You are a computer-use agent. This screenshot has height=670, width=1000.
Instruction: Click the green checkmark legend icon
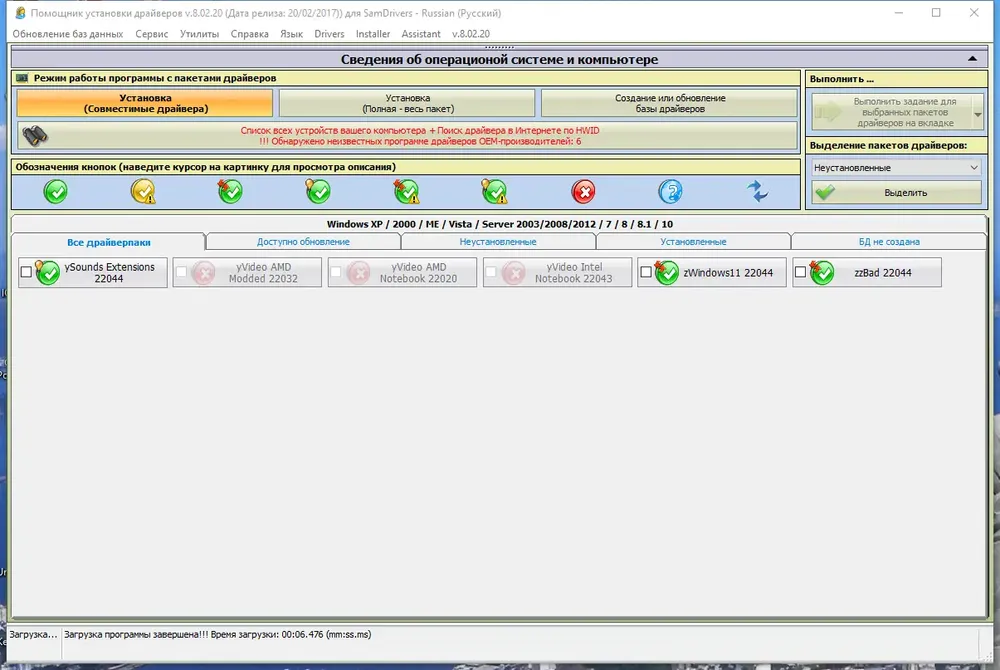pyautogui.click(x=55, y=192)
